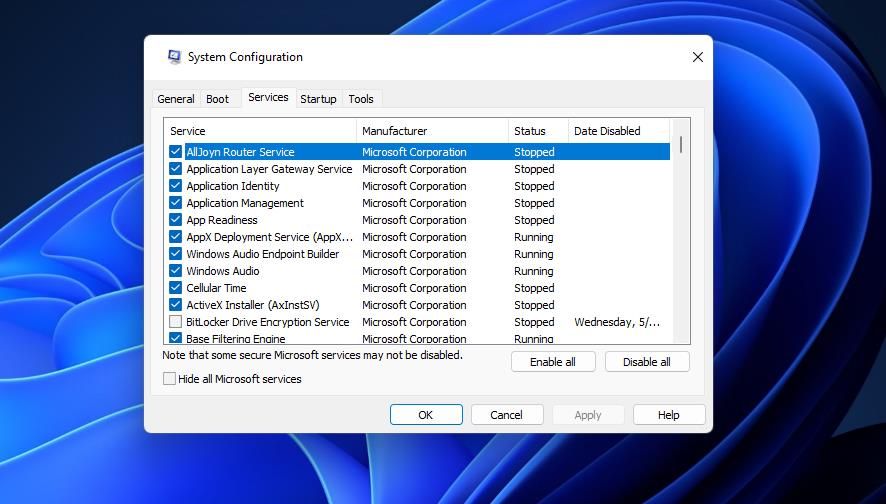Image resolution: width=886 pixels, height=504 pixels.
Task: Sort by the Service column header
Action: (260, 131)
